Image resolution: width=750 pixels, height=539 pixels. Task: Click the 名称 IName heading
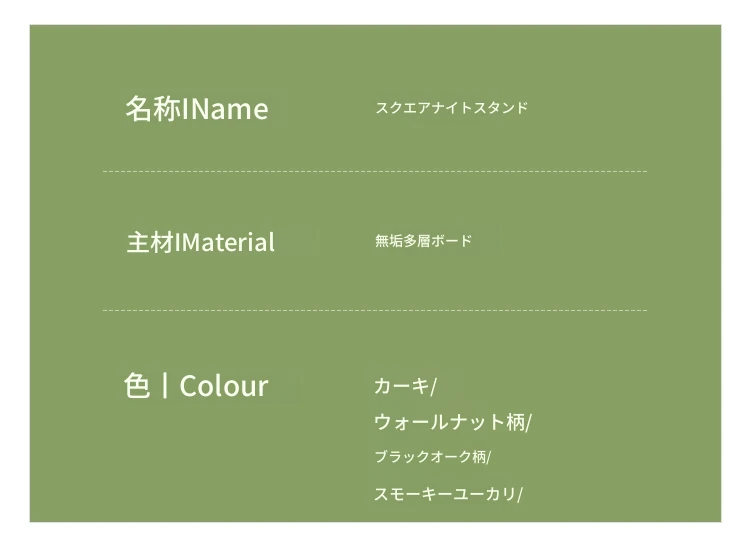click(197, 109)
